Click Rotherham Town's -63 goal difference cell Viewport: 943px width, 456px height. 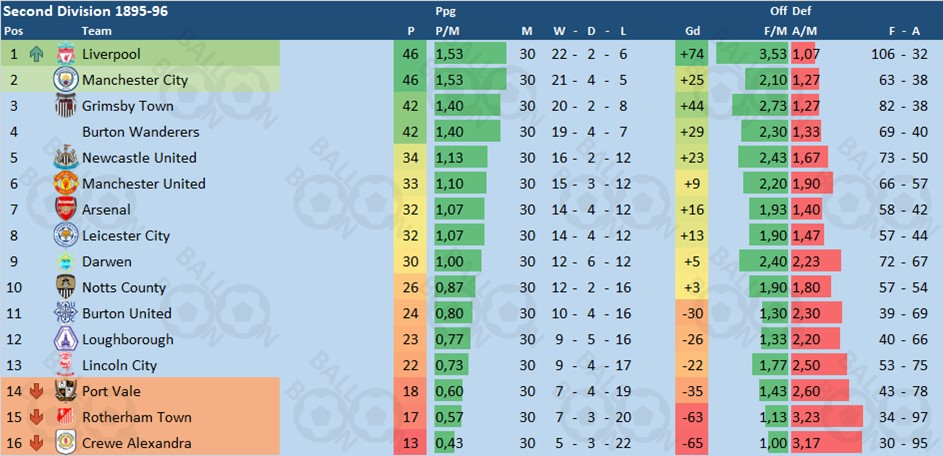click(692, 417)
